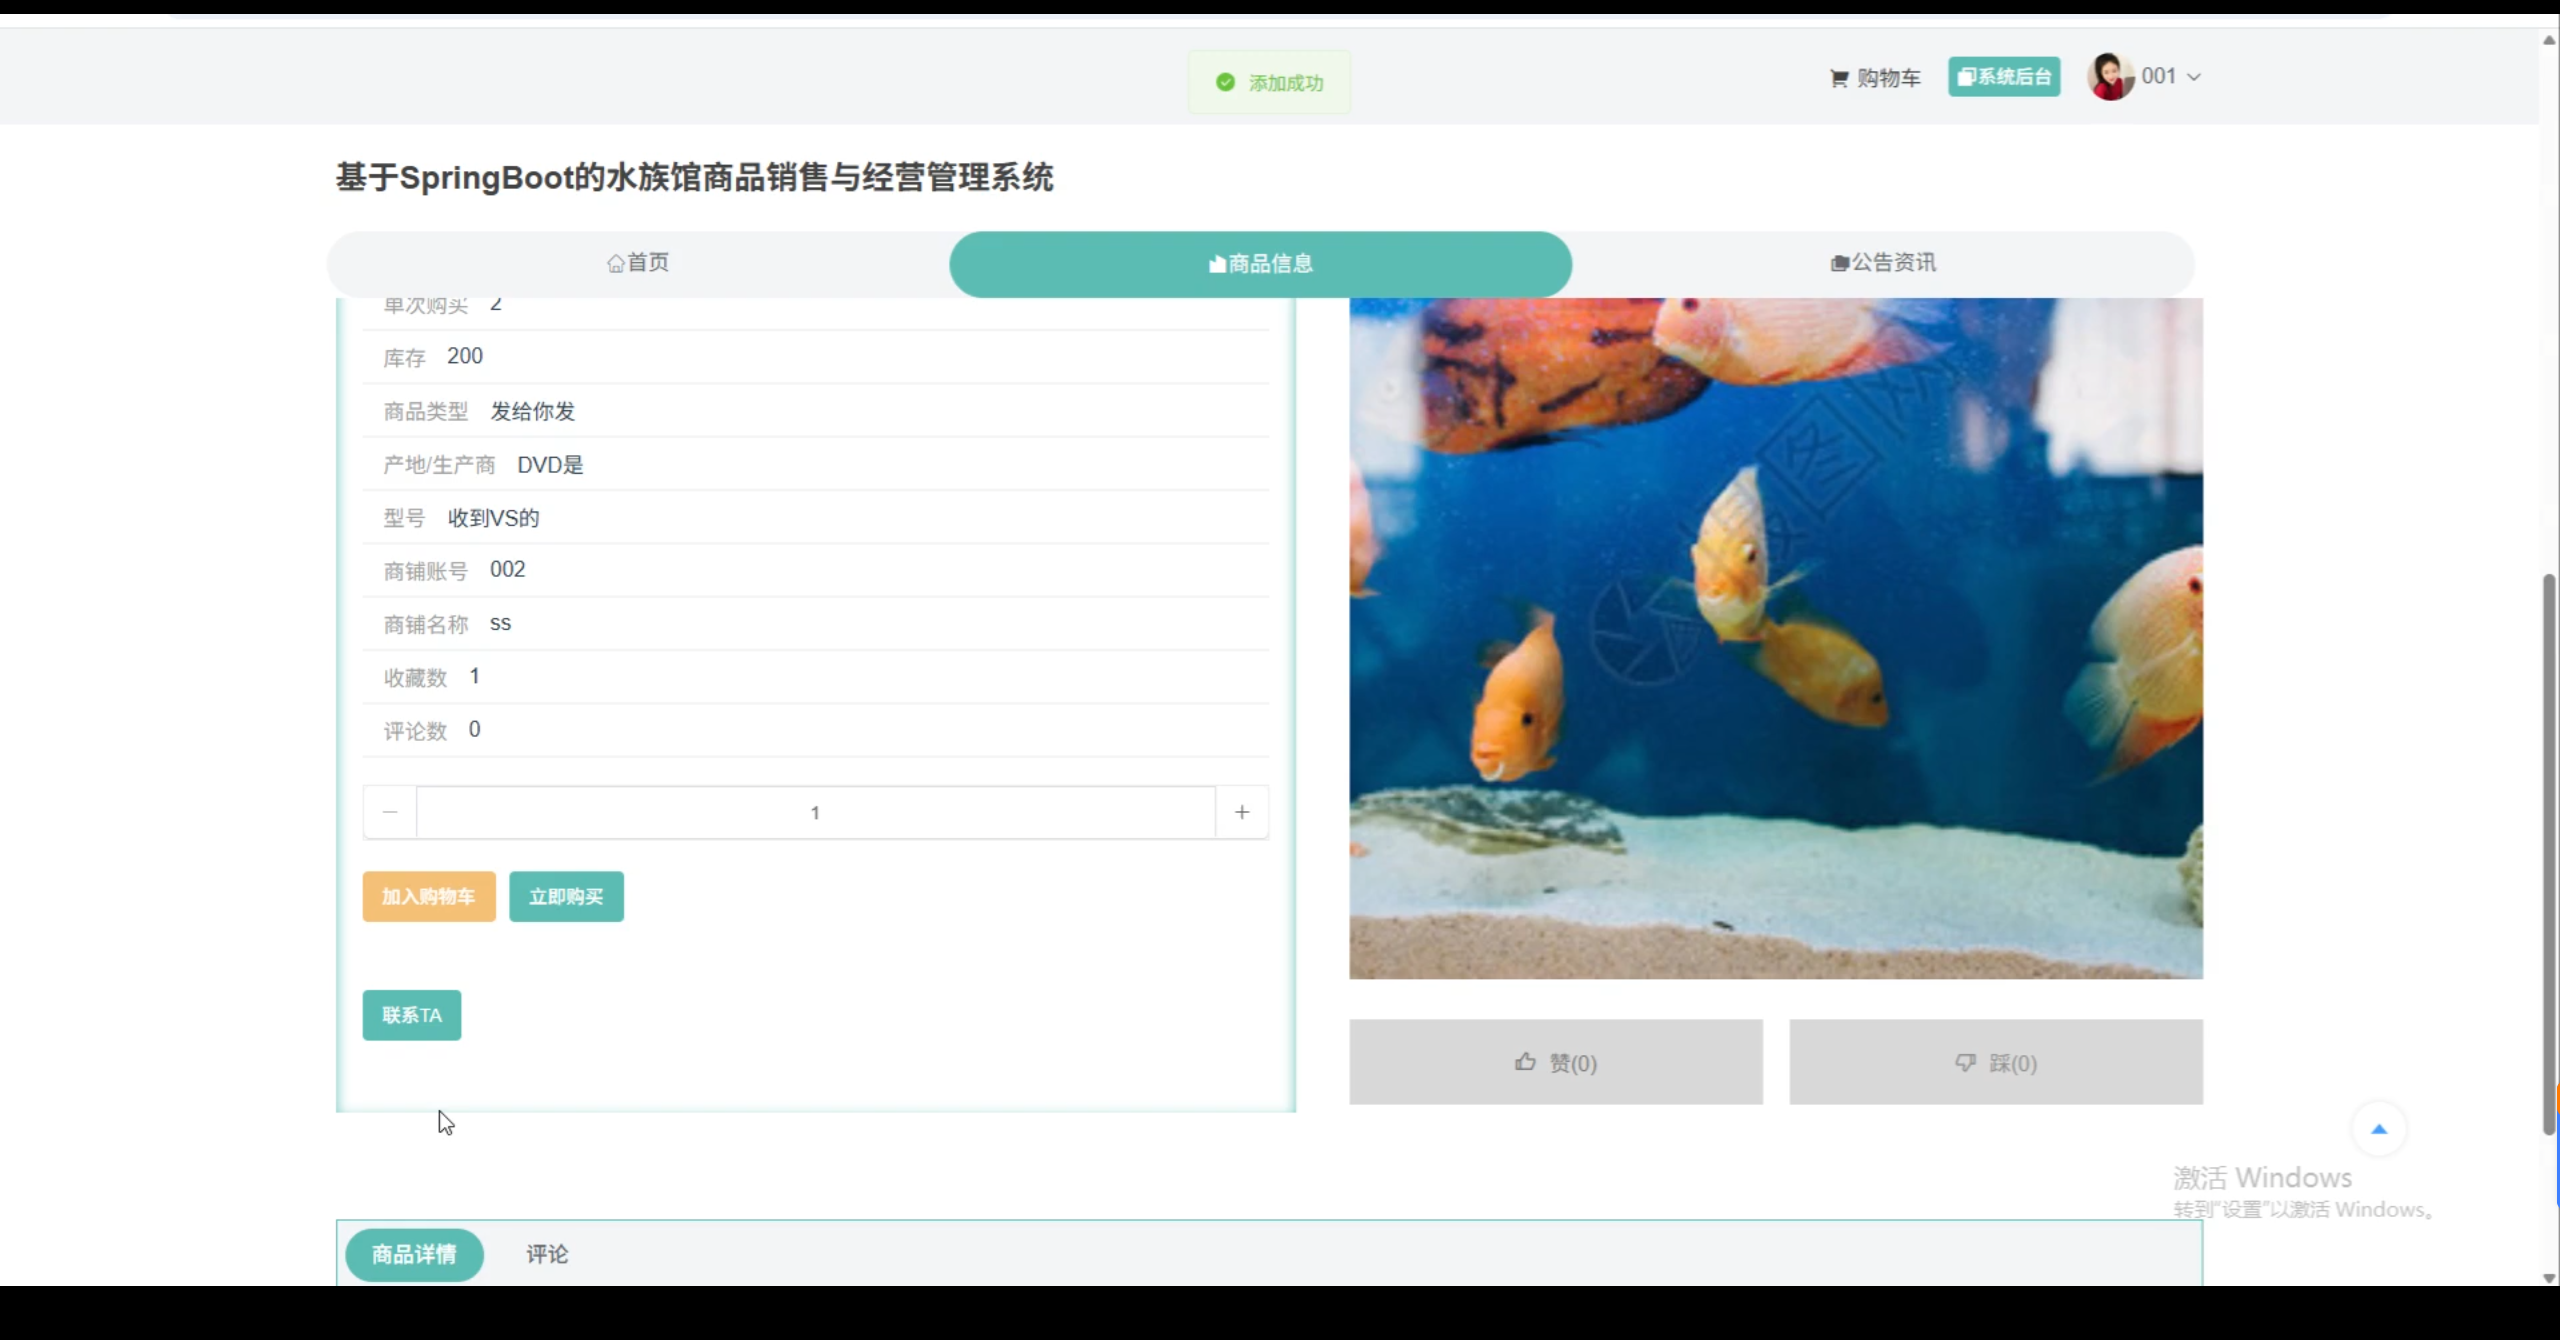
Task: Increase quantity with the plus button
Action: 1241,812
